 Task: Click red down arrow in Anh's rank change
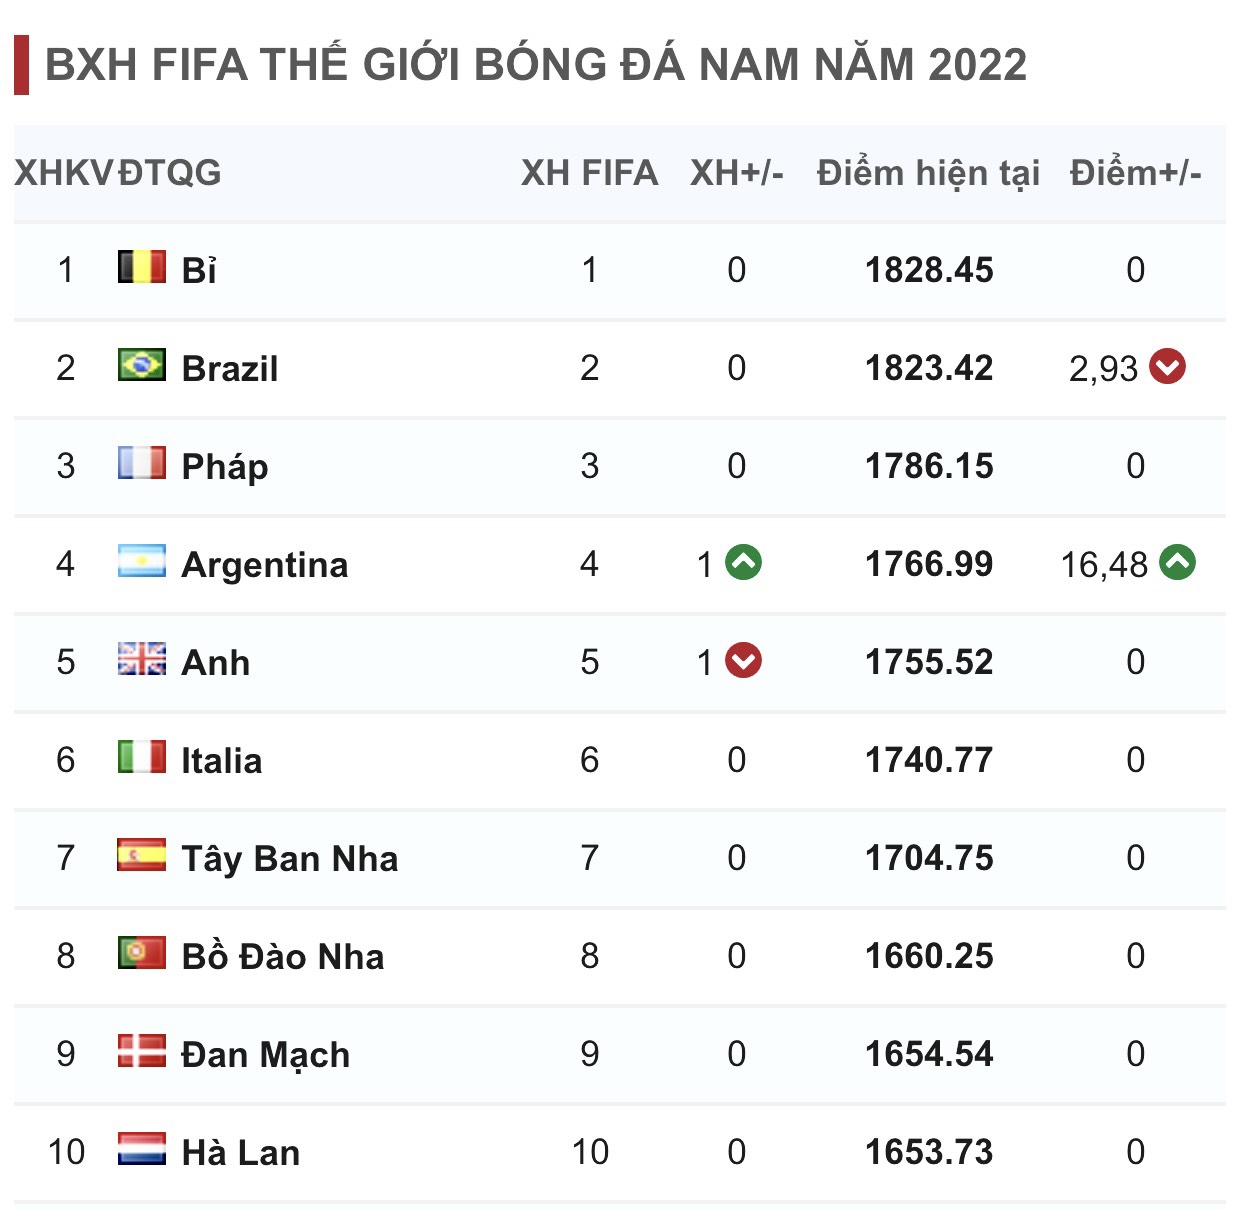tap(743, 660)
